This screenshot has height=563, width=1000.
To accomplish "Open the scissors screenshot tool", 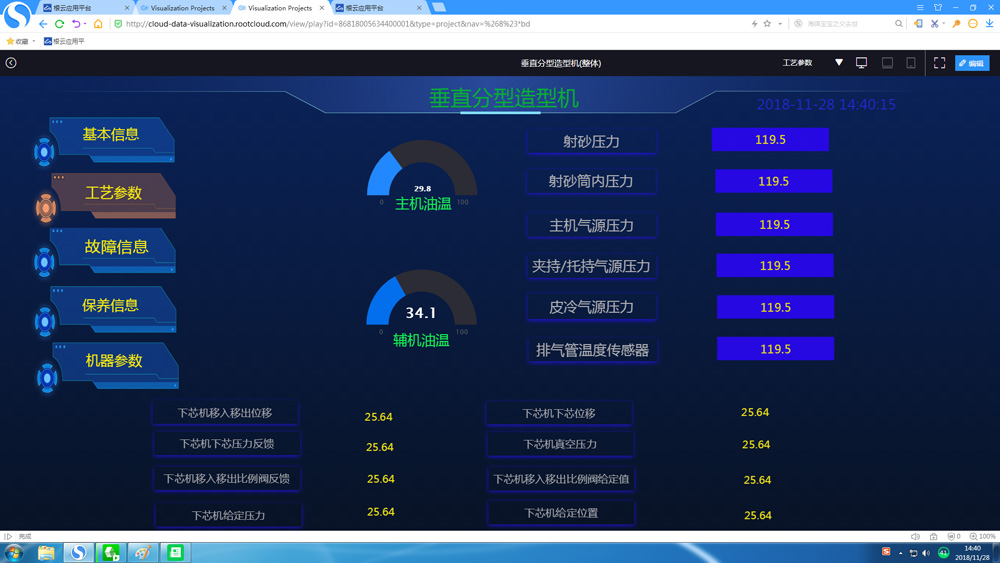I will pos(933,24).
